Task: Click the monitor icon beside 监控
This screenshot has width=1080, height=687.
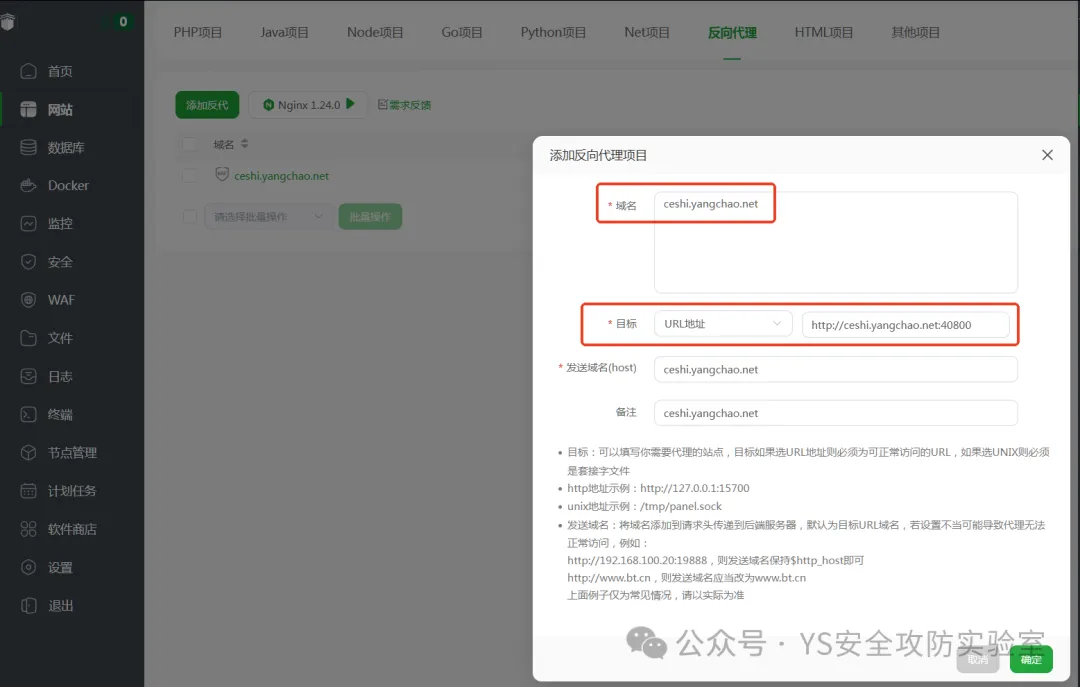Action: (x=28, y=223)
